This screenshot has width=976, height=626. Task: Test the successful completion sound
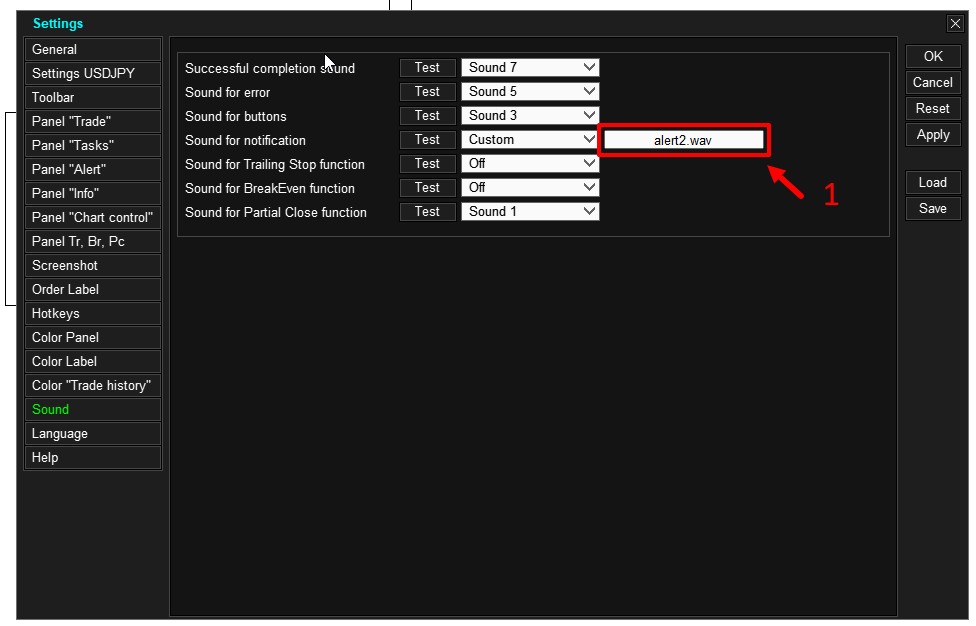coord(428,67)
